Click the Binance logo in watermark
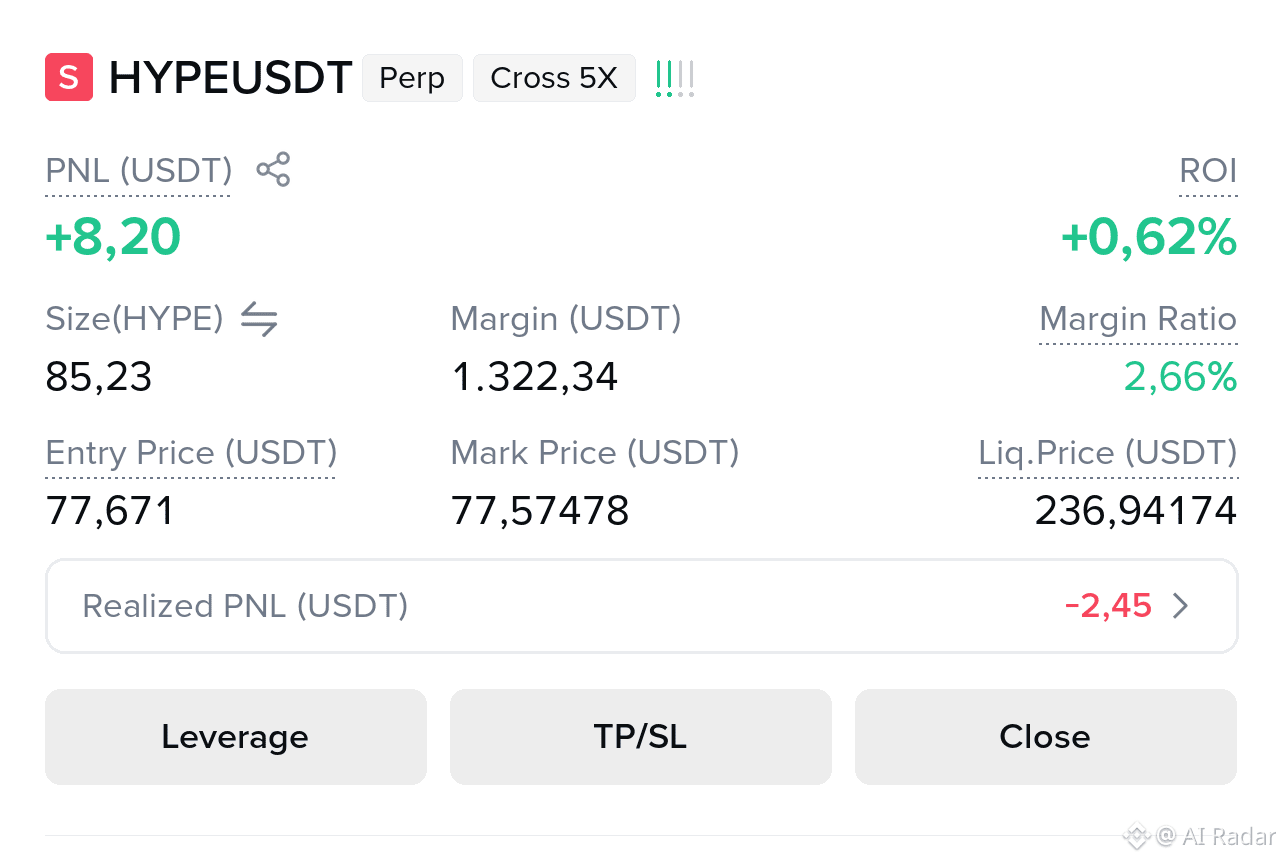 [x=1135, y=836]
